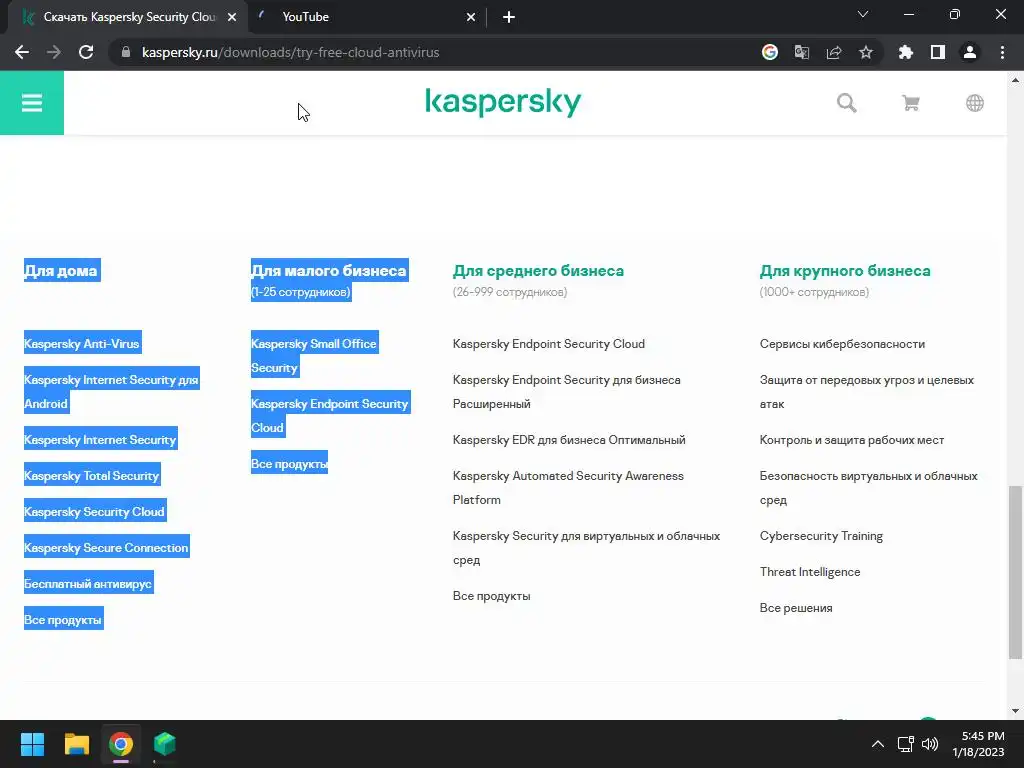Show hidden tray icons chevron
The height and width of the screenshot is (768, 1024).
pyautogui.click(x=878, y=744)
